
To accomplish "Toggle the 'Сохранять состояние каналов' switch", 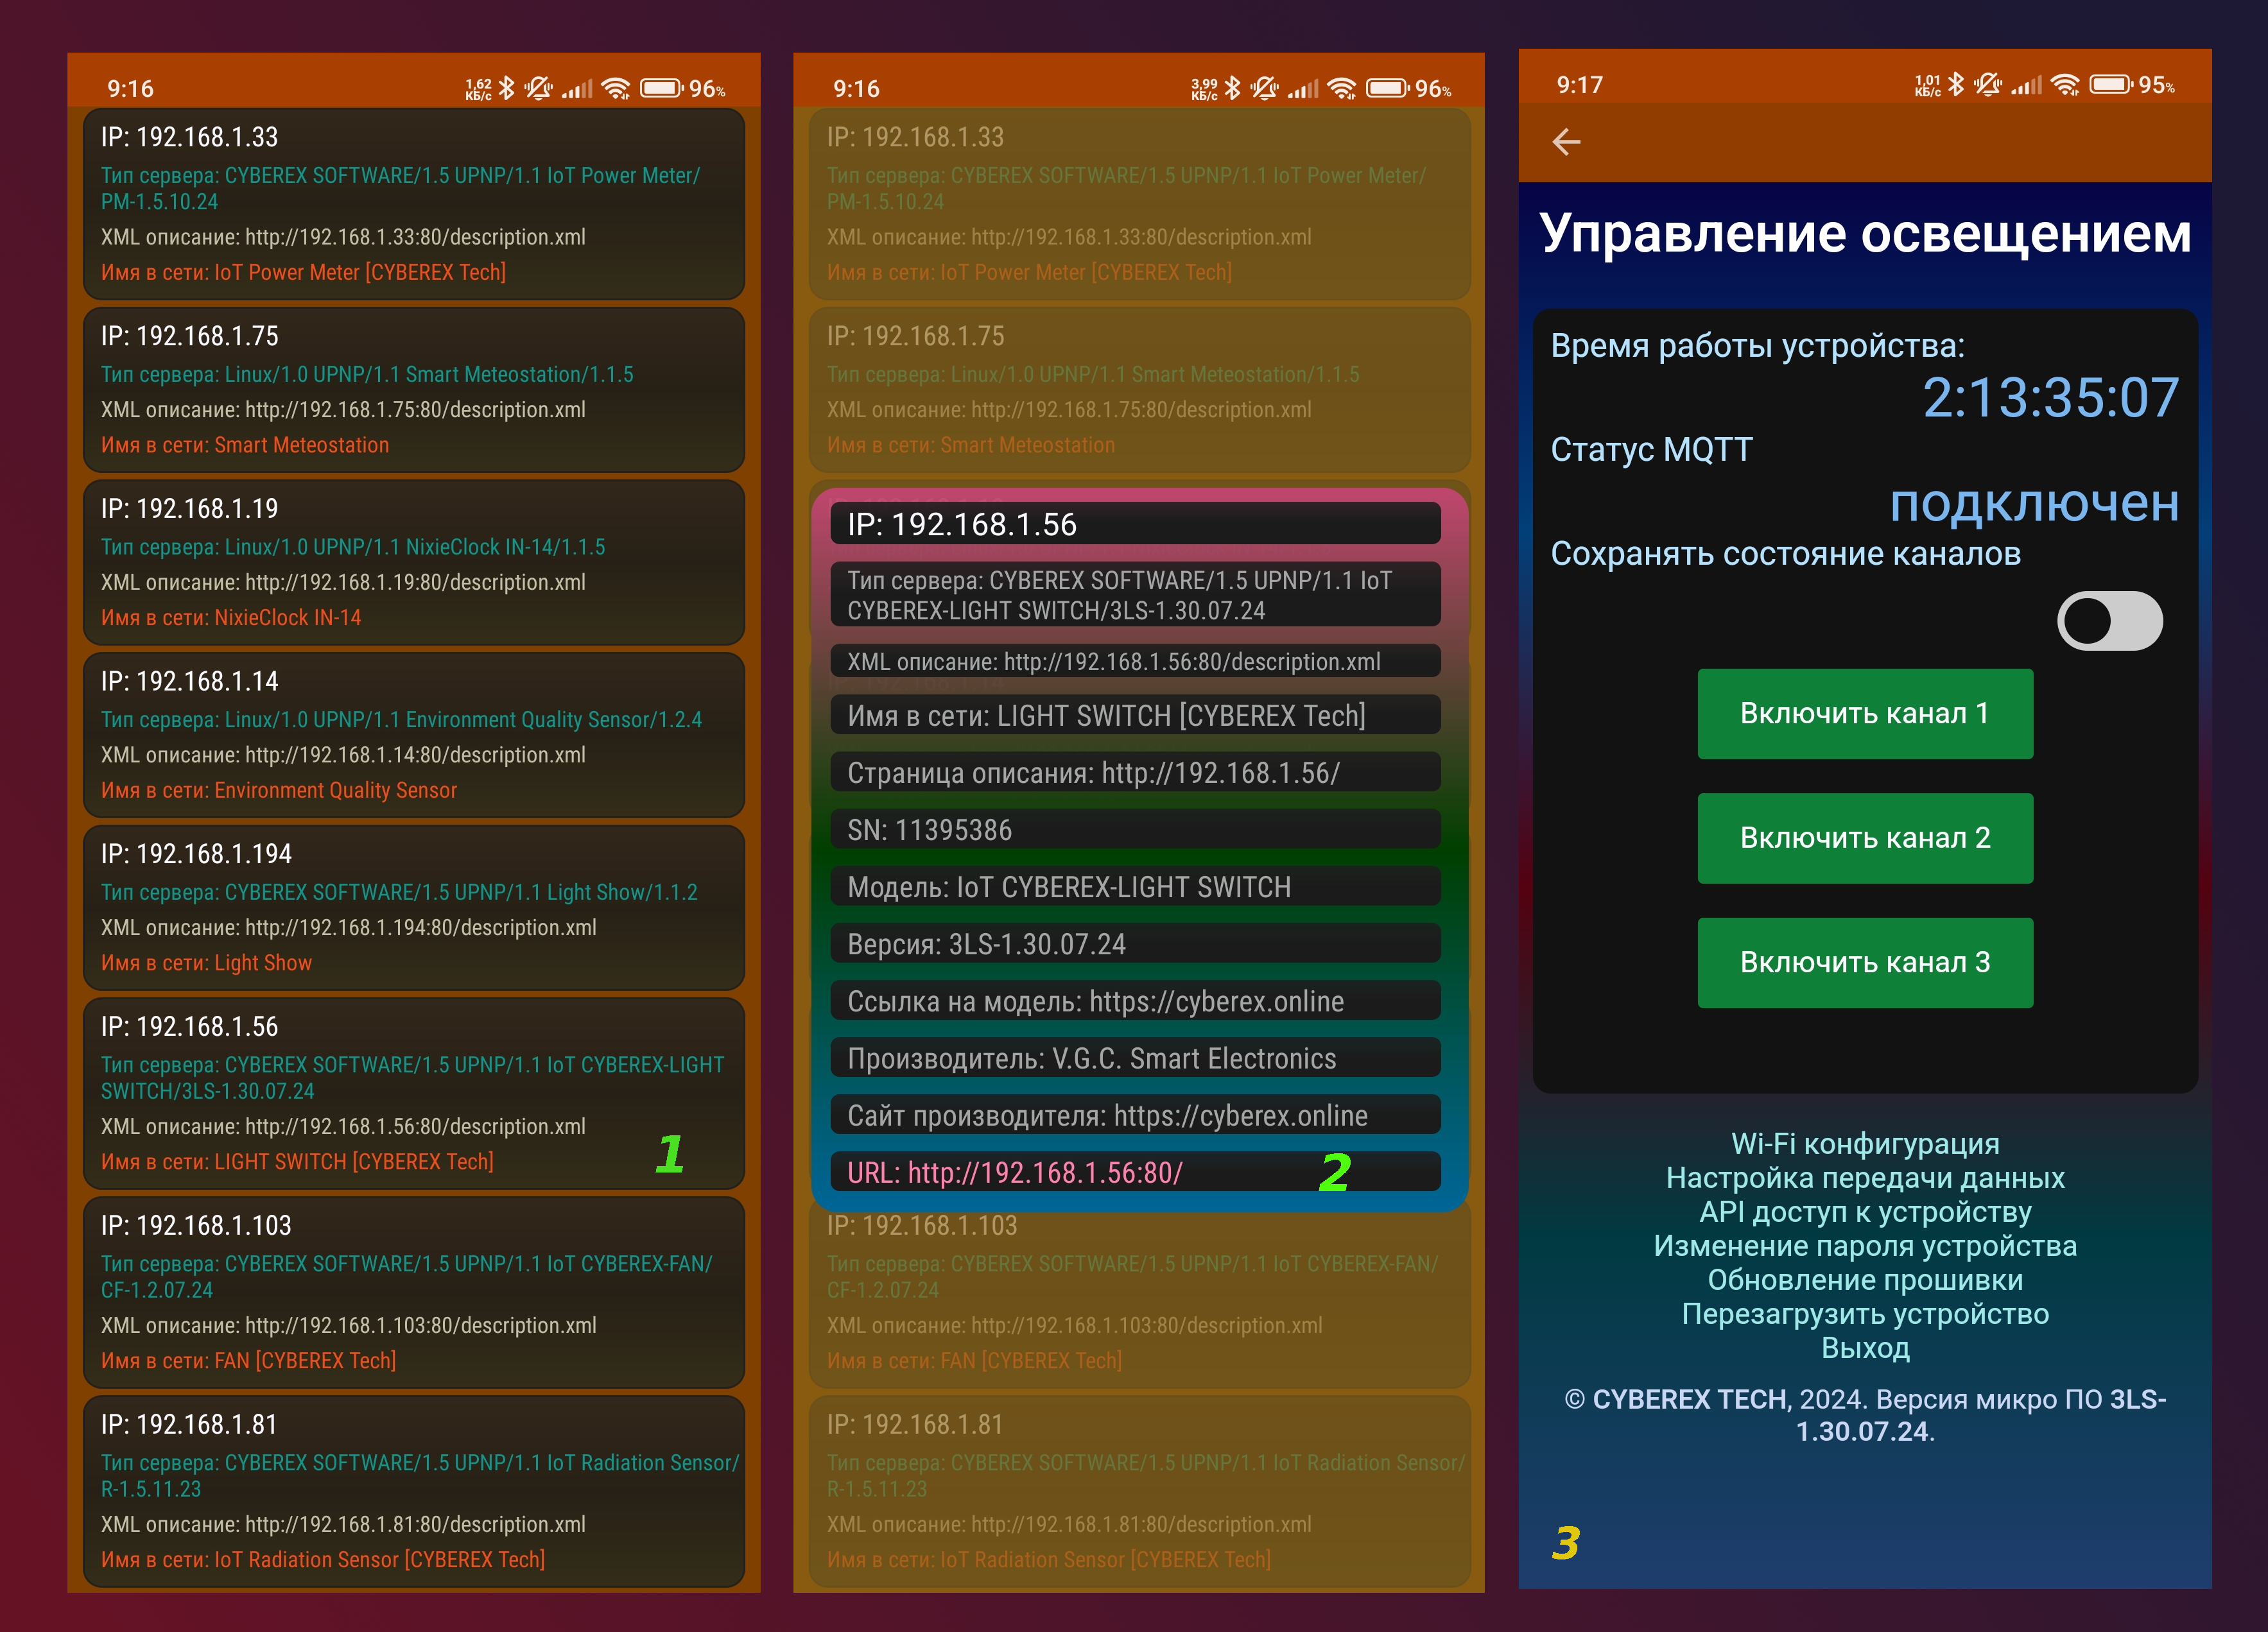I will point(2109,621).
